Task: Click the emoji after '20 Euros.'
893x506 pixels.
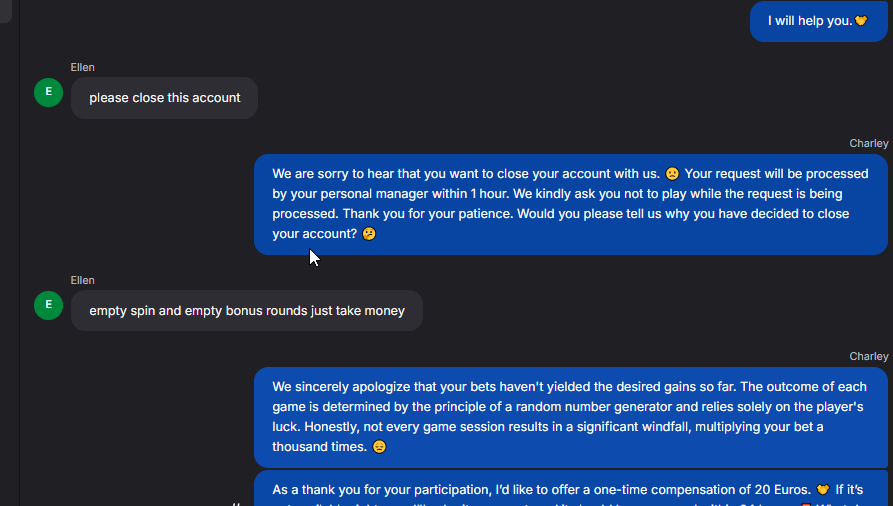Action: point(823,490)
